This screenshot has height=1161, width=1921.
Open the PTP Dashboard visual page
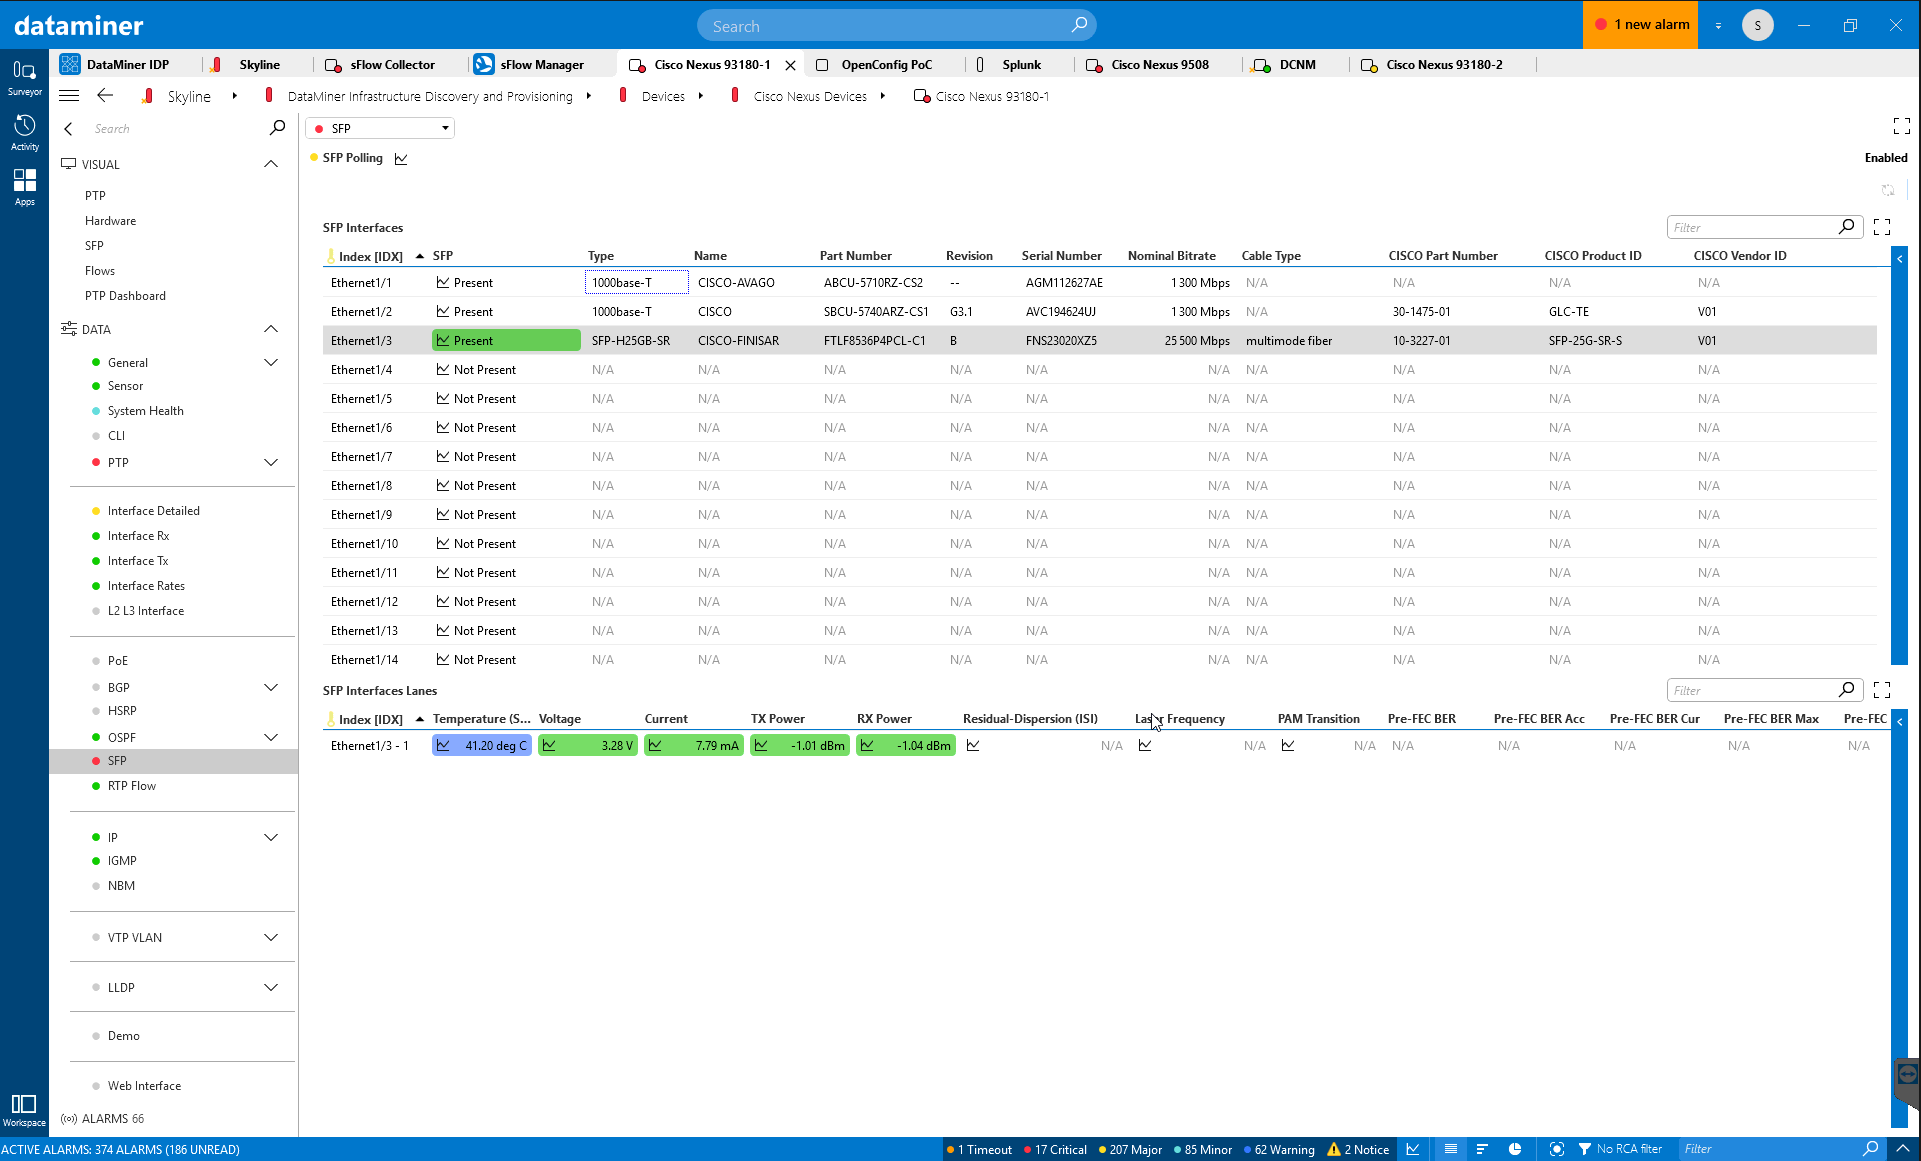click(125, 296)
